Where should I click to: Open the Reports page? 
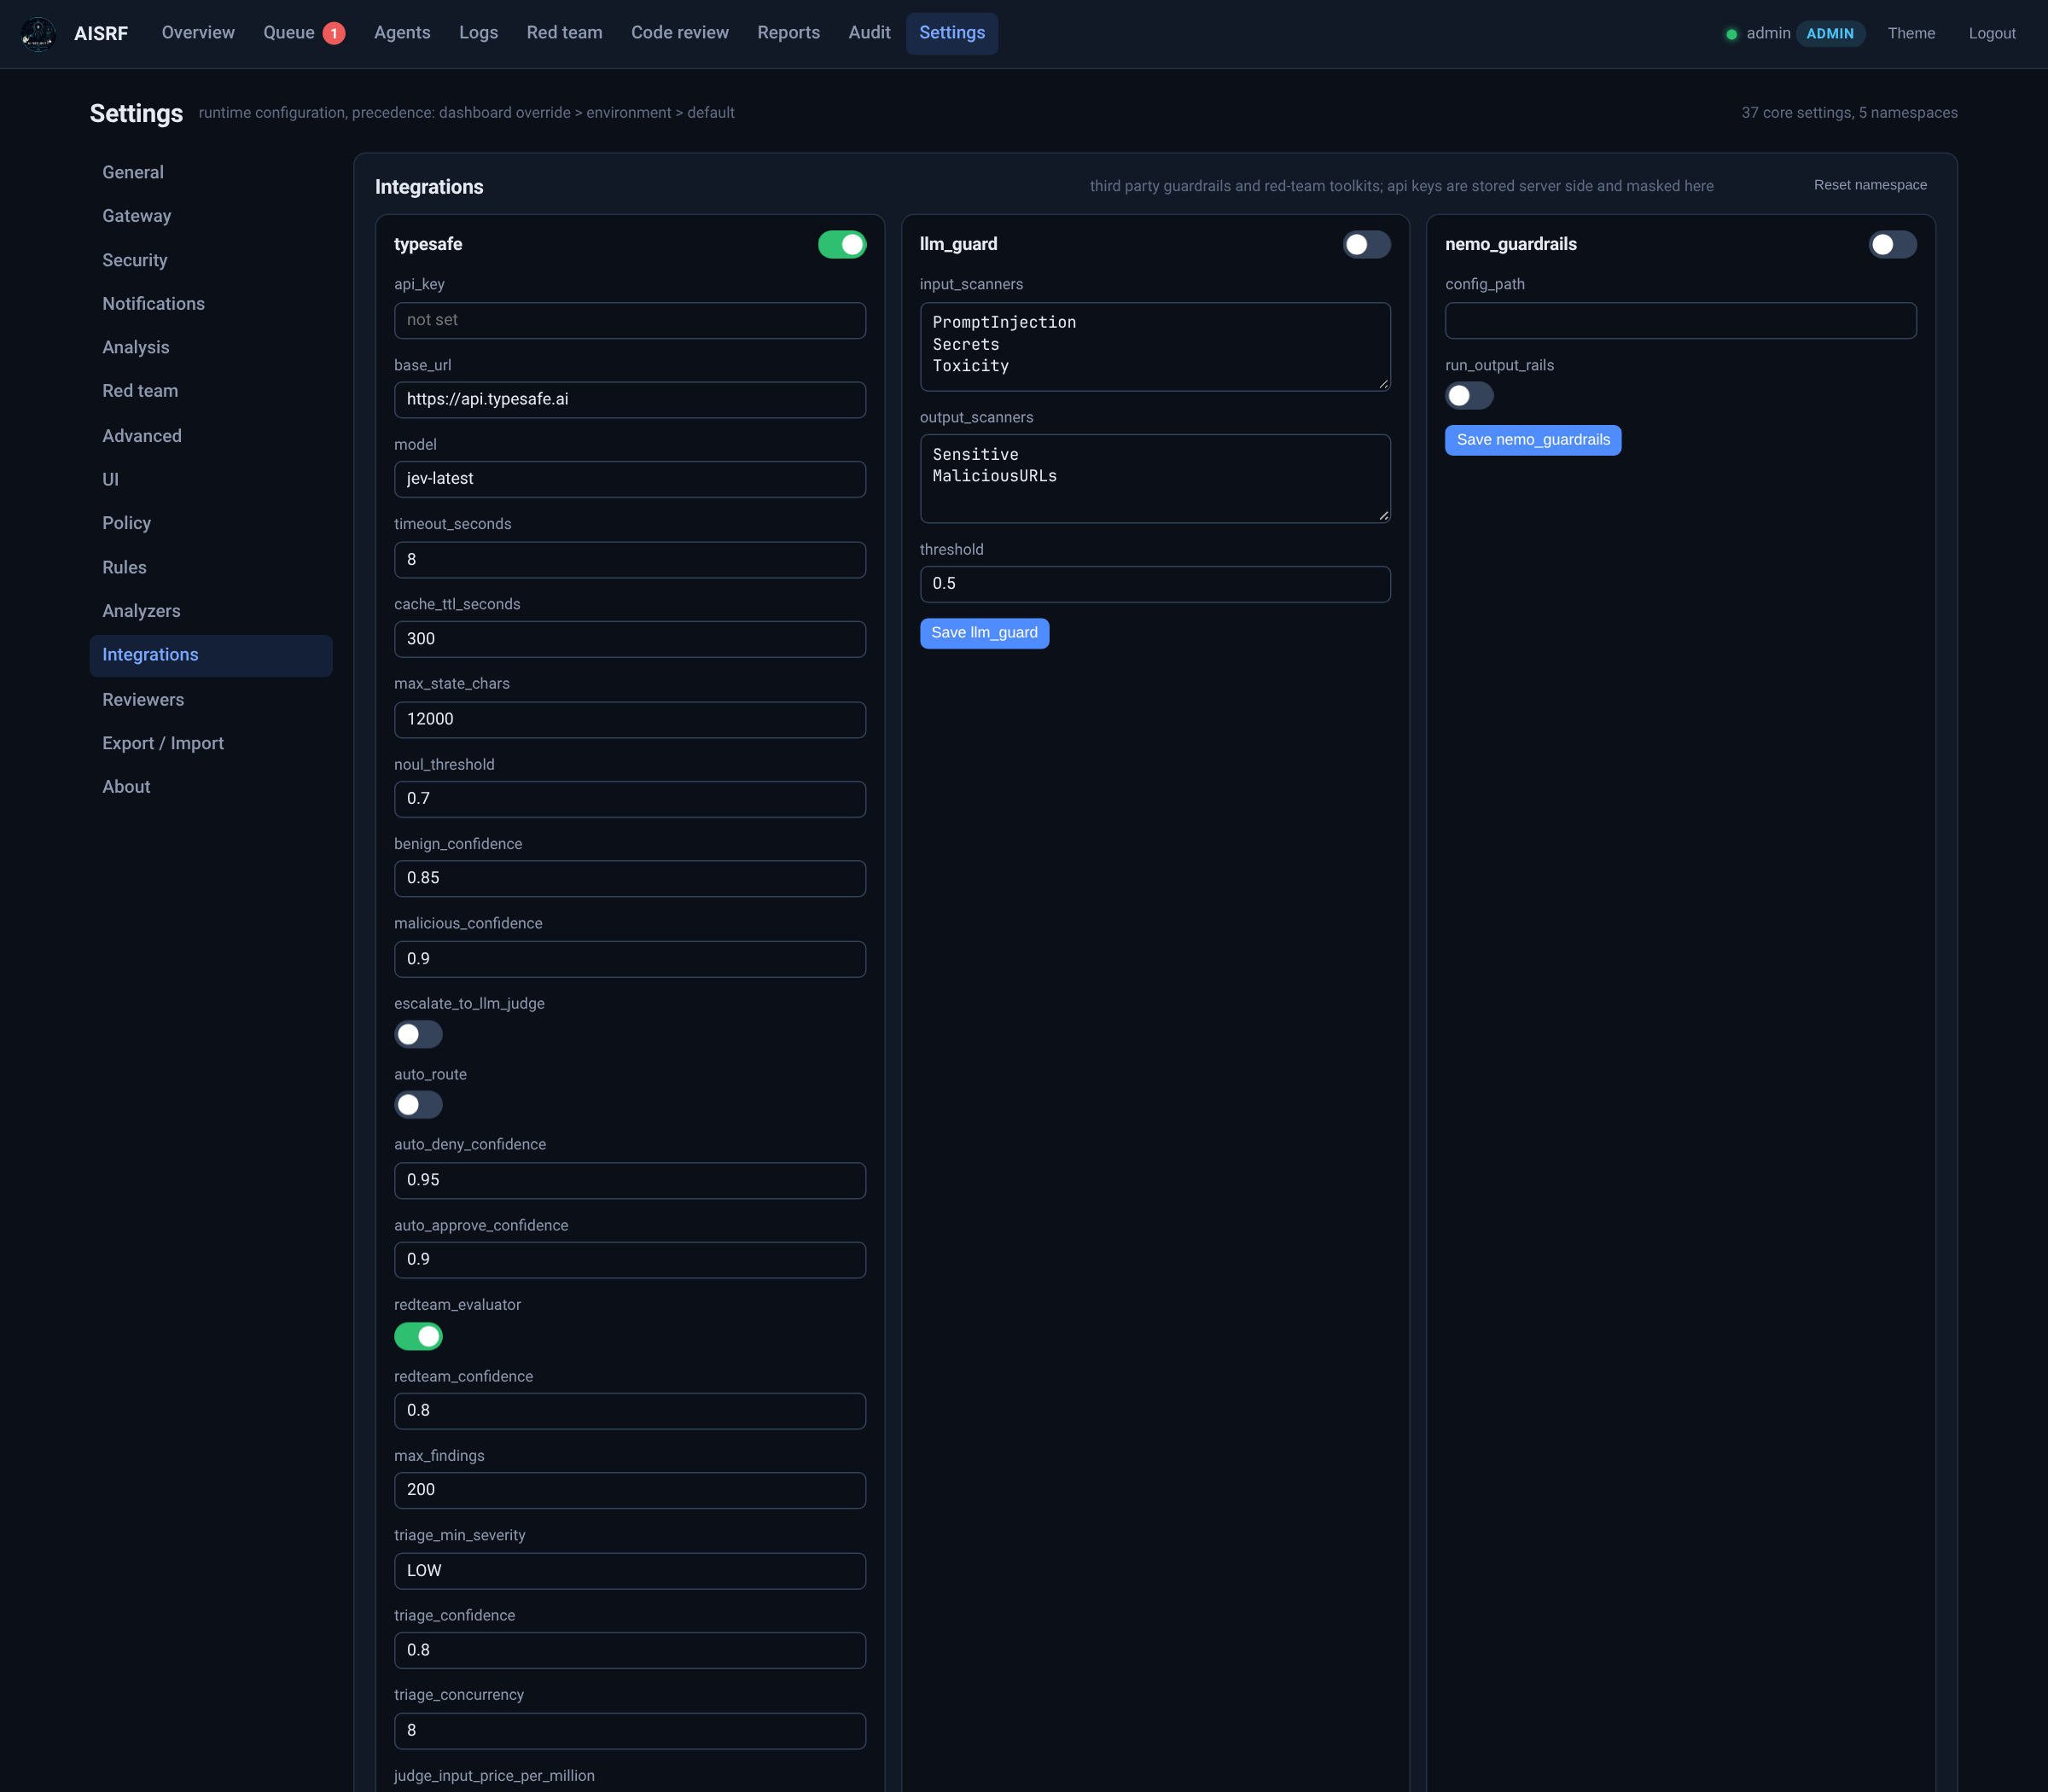coord(788,33)
